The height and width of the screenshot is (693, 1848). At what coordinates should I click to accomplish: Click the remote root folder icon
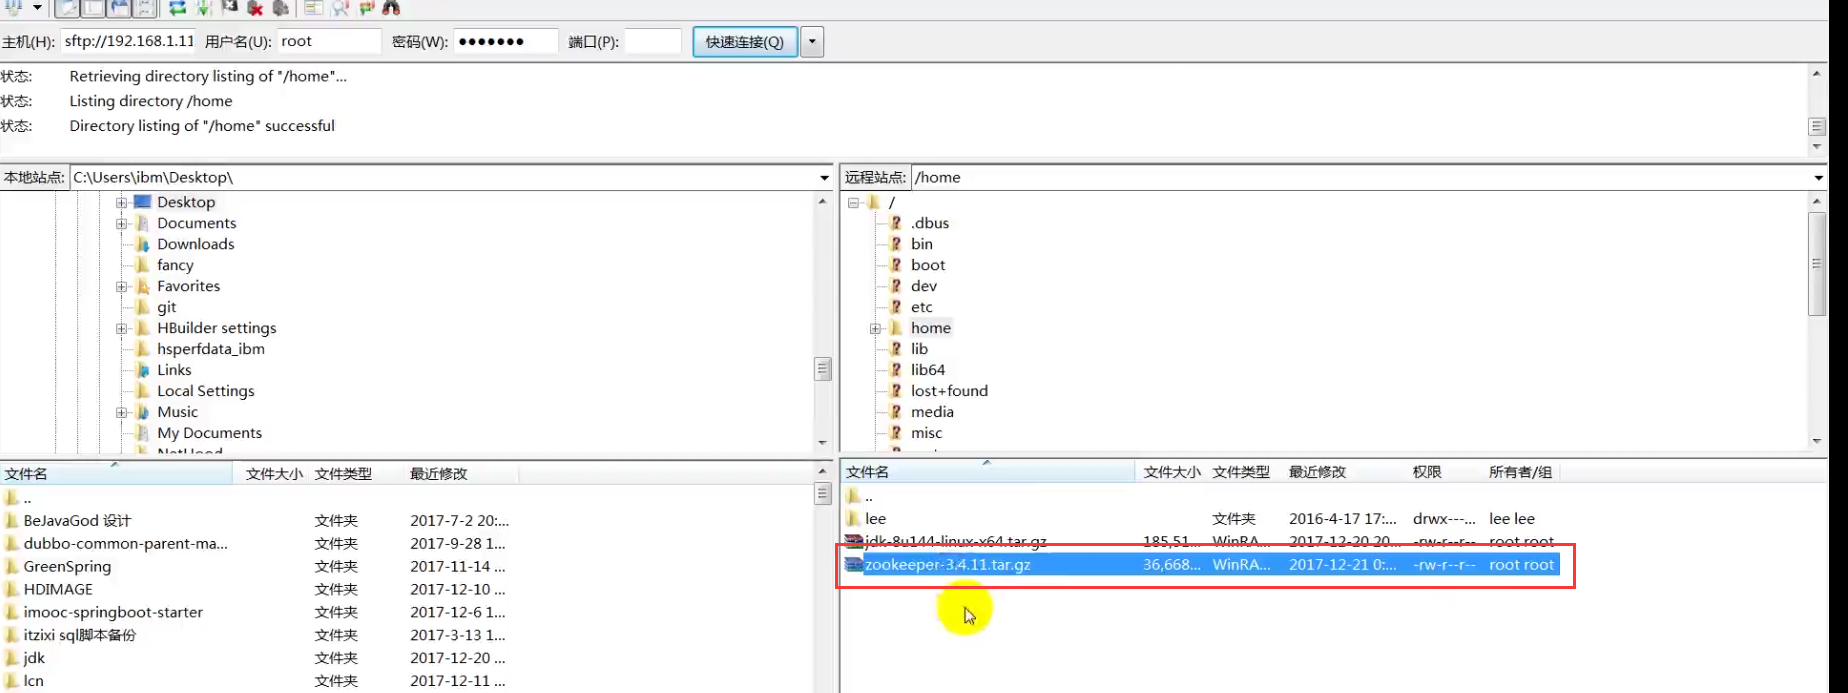pos(874,202)
